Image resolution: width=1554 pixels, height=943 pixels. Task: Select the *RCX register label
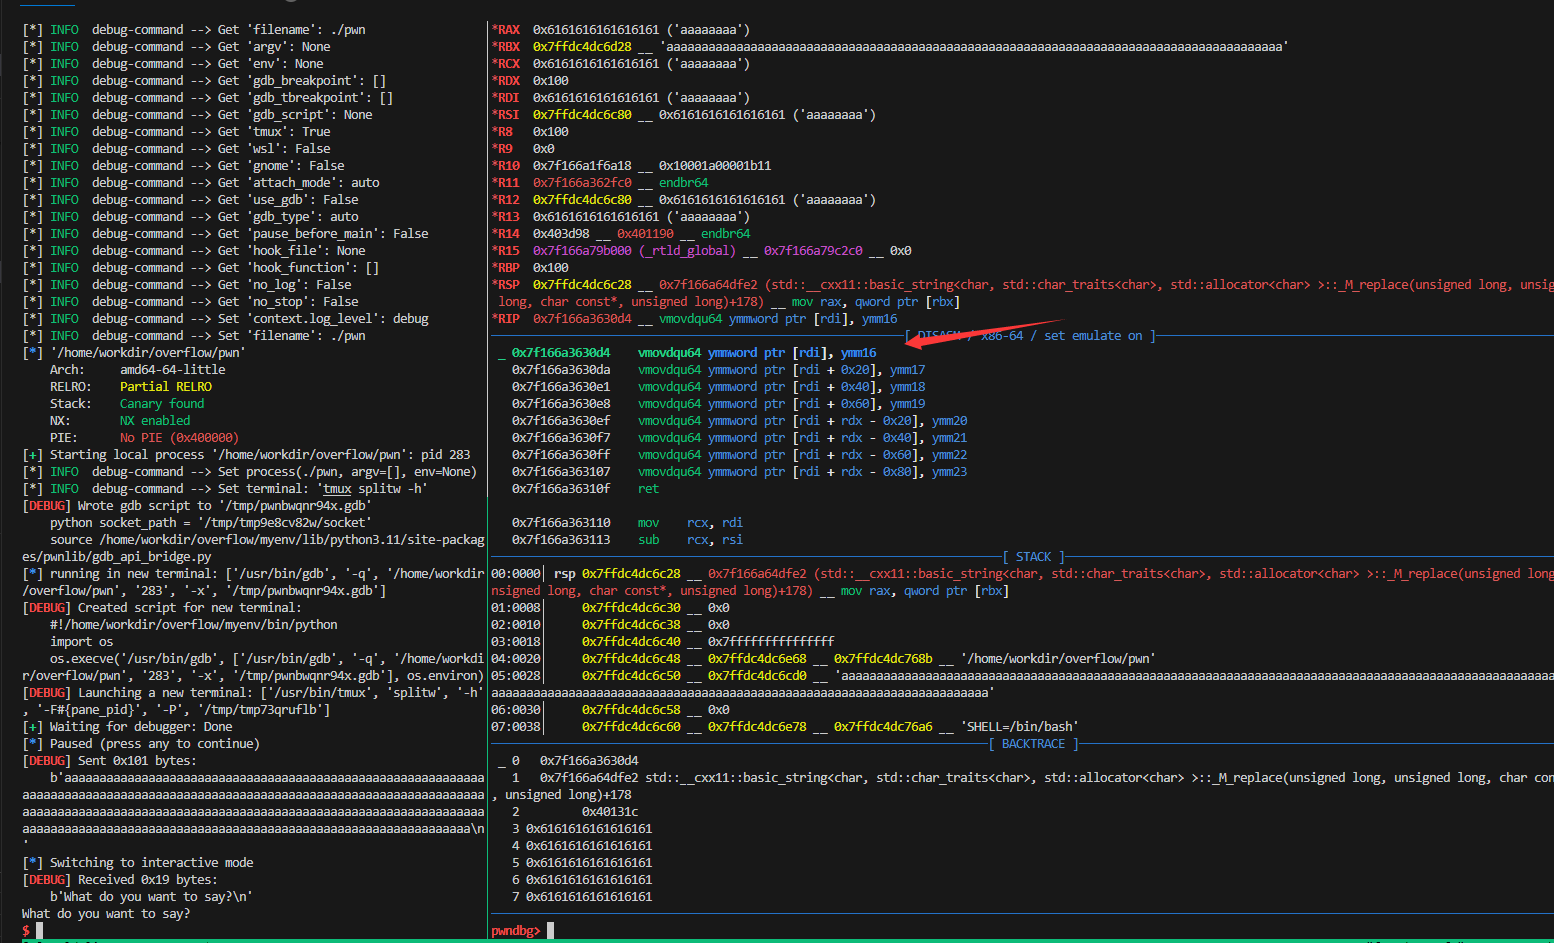tap(506, 64)
